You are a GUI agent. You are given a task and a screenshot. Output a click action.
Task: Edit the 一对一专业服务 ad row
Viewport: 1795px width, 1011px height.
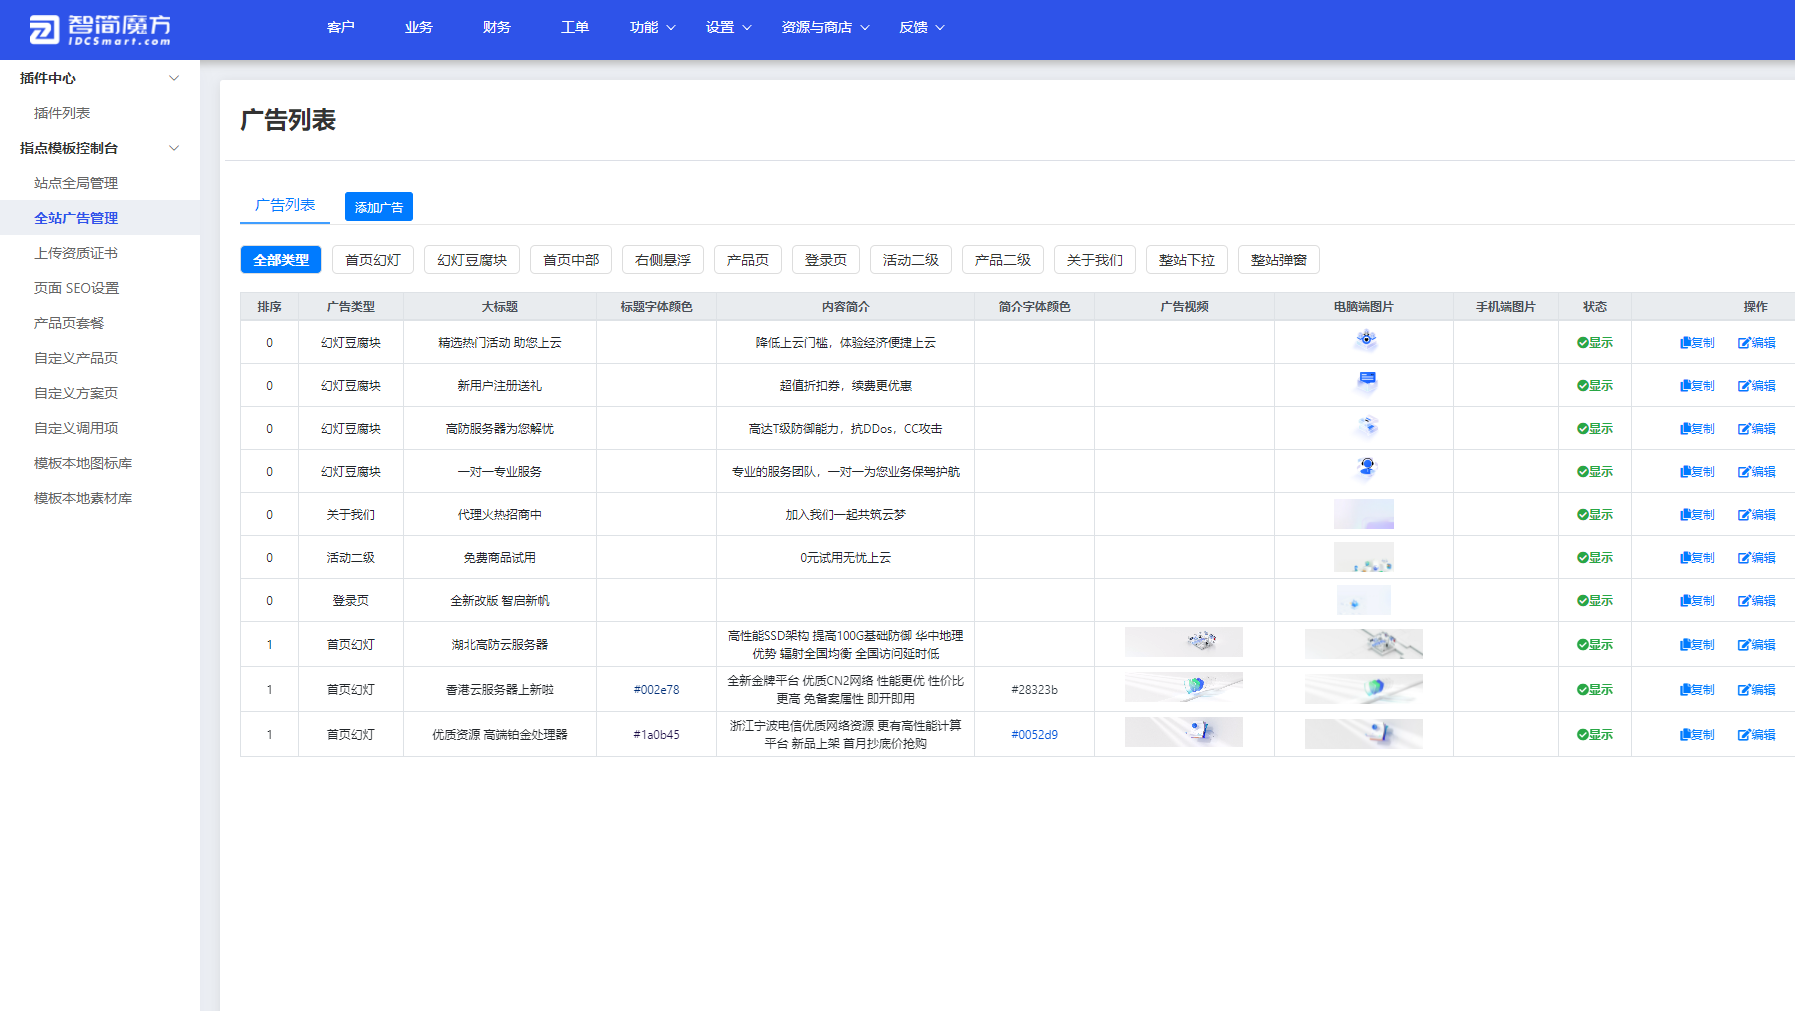(x=1756, y=472)
